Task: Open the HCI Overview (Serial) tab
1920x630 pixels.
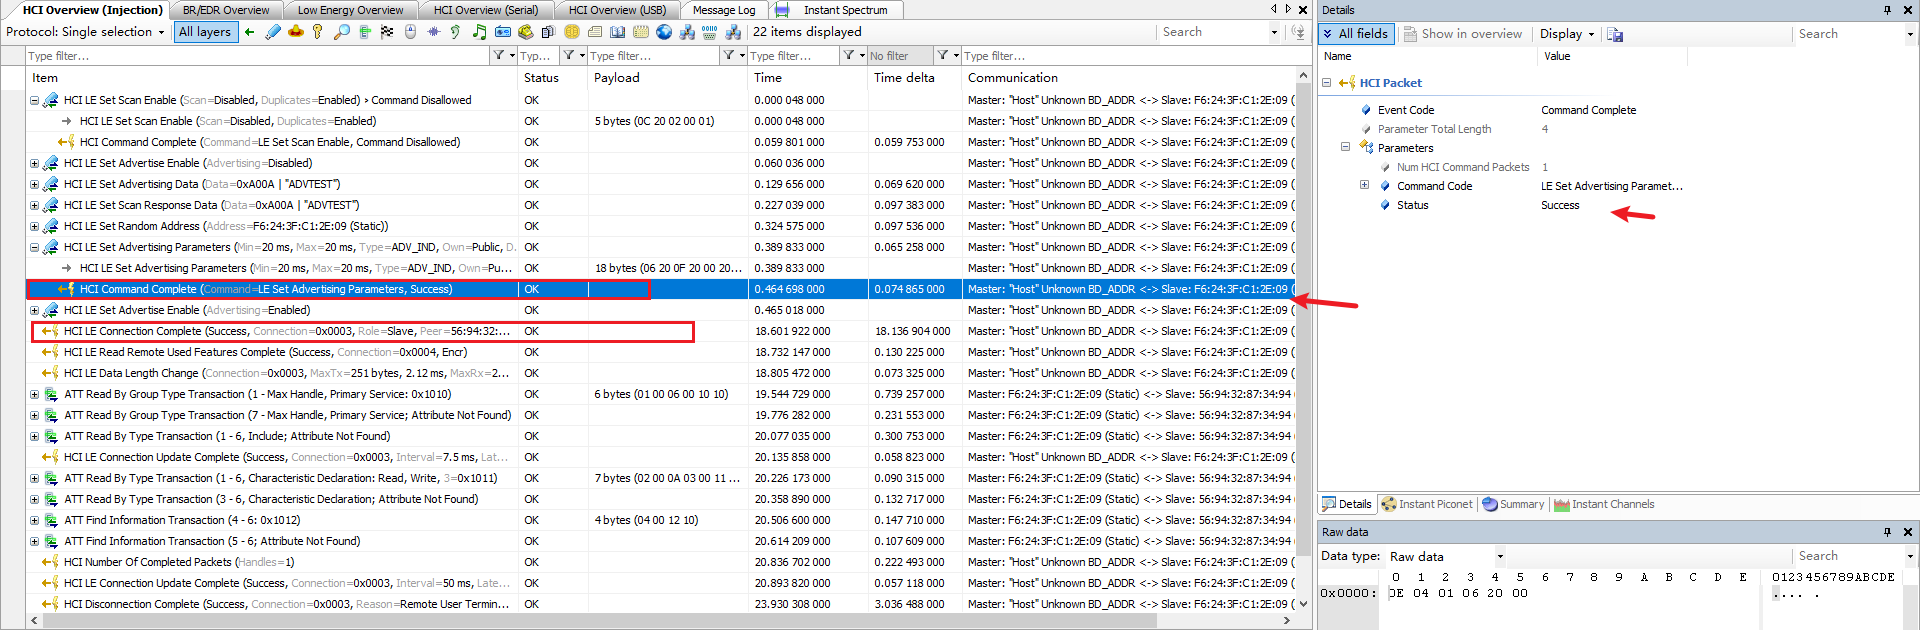Action: click(486, 10)
